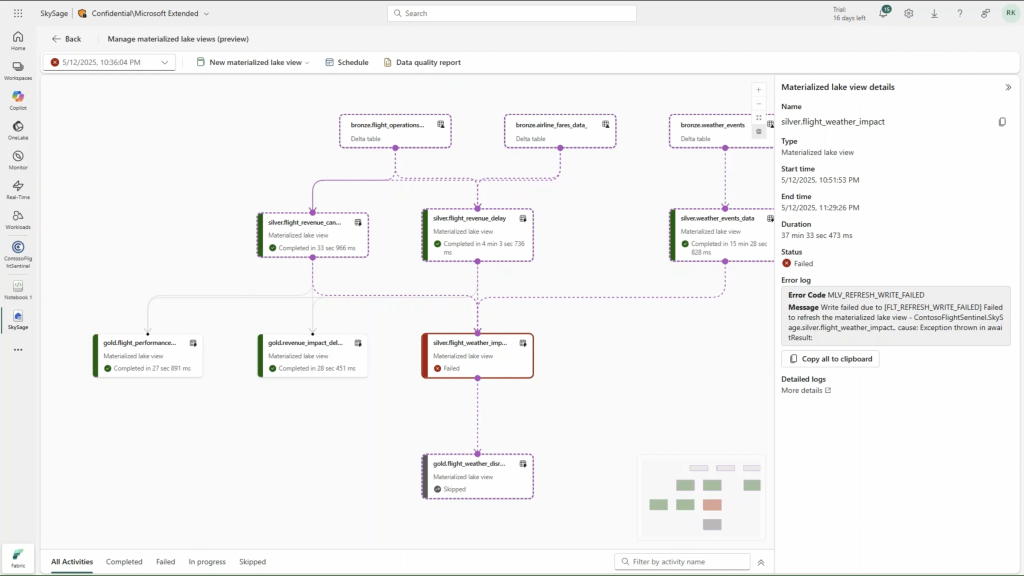Open Notebook 1 from the sidebar
The image size is (1024, 576).
[18, 289]
